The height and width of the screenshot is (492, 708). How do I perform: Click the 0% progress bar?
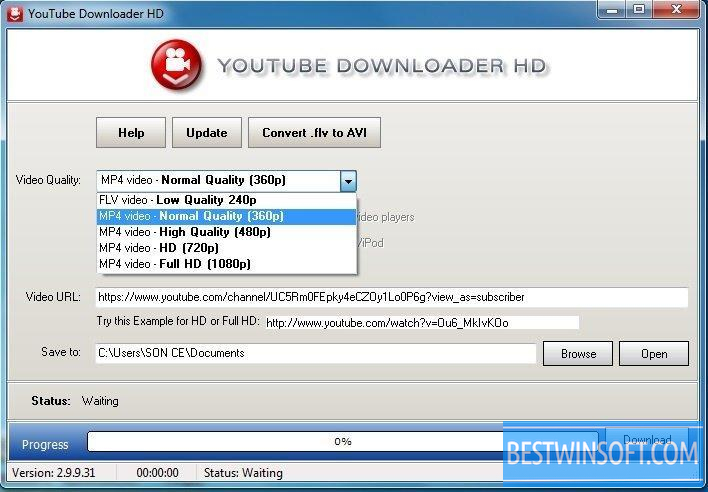click(x=343, y=441)
